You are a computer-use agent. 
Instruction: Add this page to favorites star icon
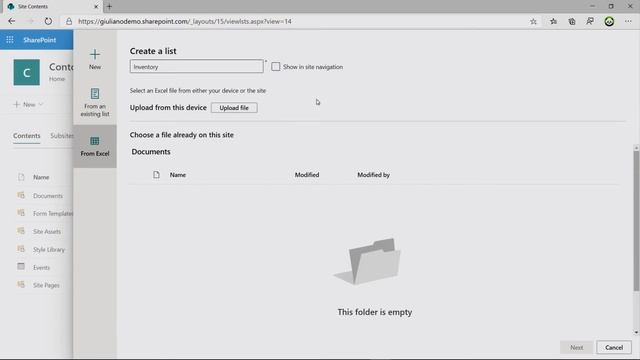[533, 22]
